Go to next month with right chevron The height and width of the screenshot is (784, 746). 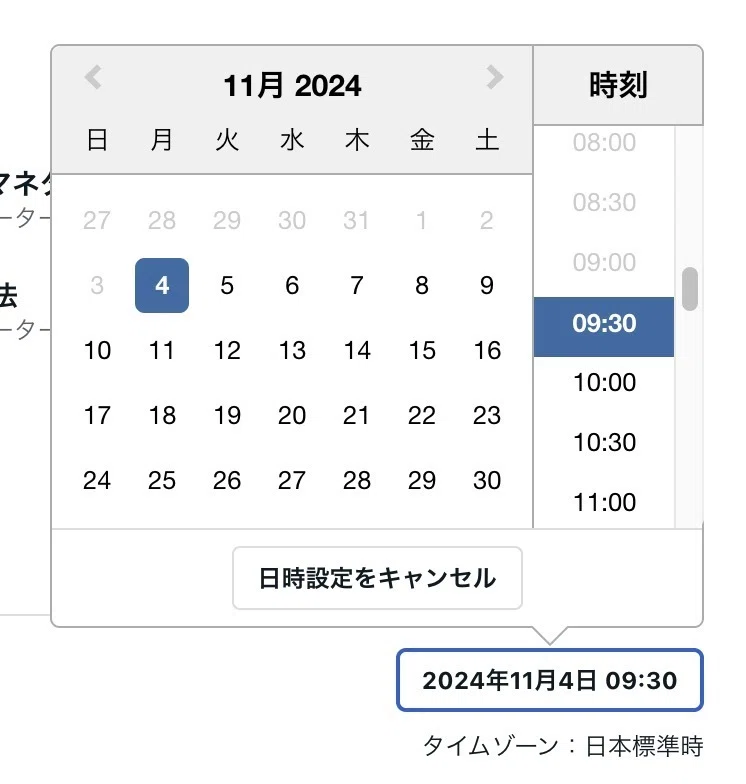494,78
